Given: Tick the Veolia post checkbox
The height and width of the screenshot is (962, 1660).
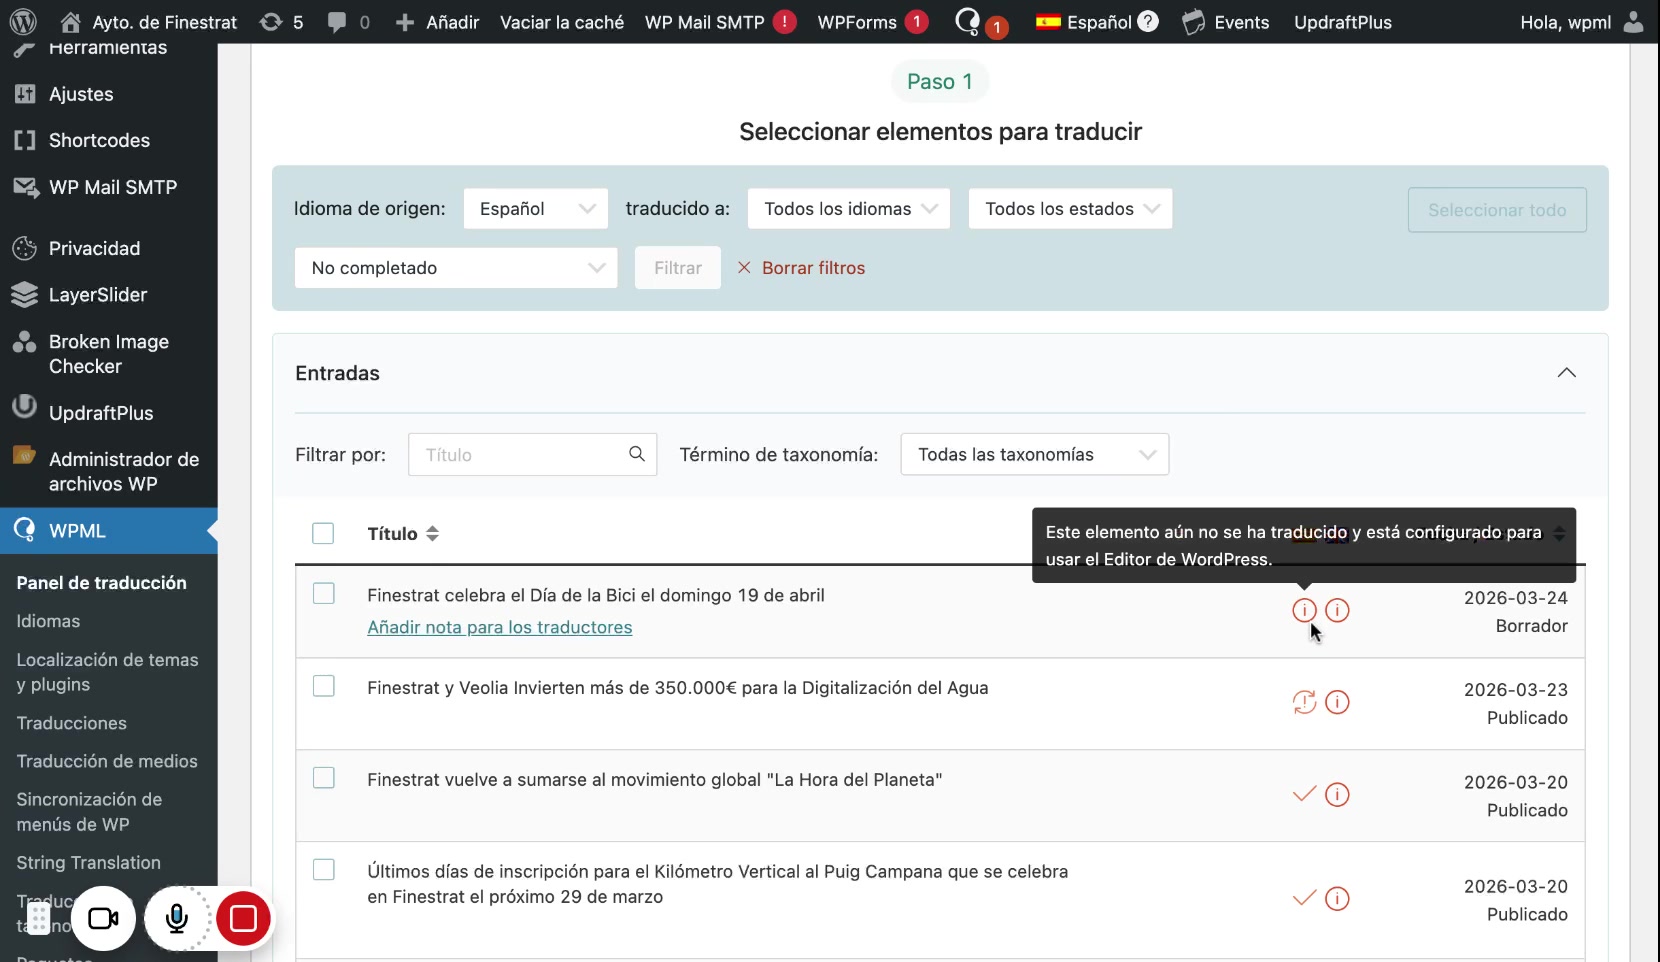Looking at the screenshot, I should tap(323, 686).
